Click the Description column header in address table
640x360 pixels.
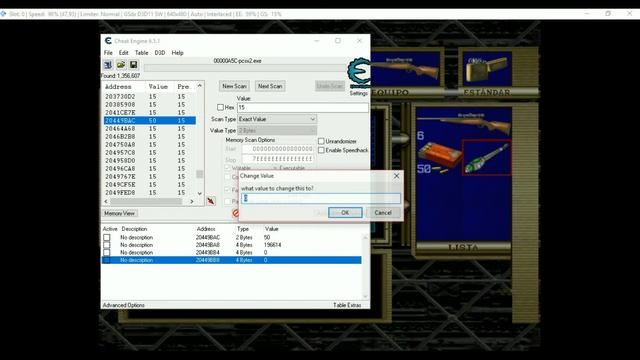pyautogui.click(x=134, y=229)
